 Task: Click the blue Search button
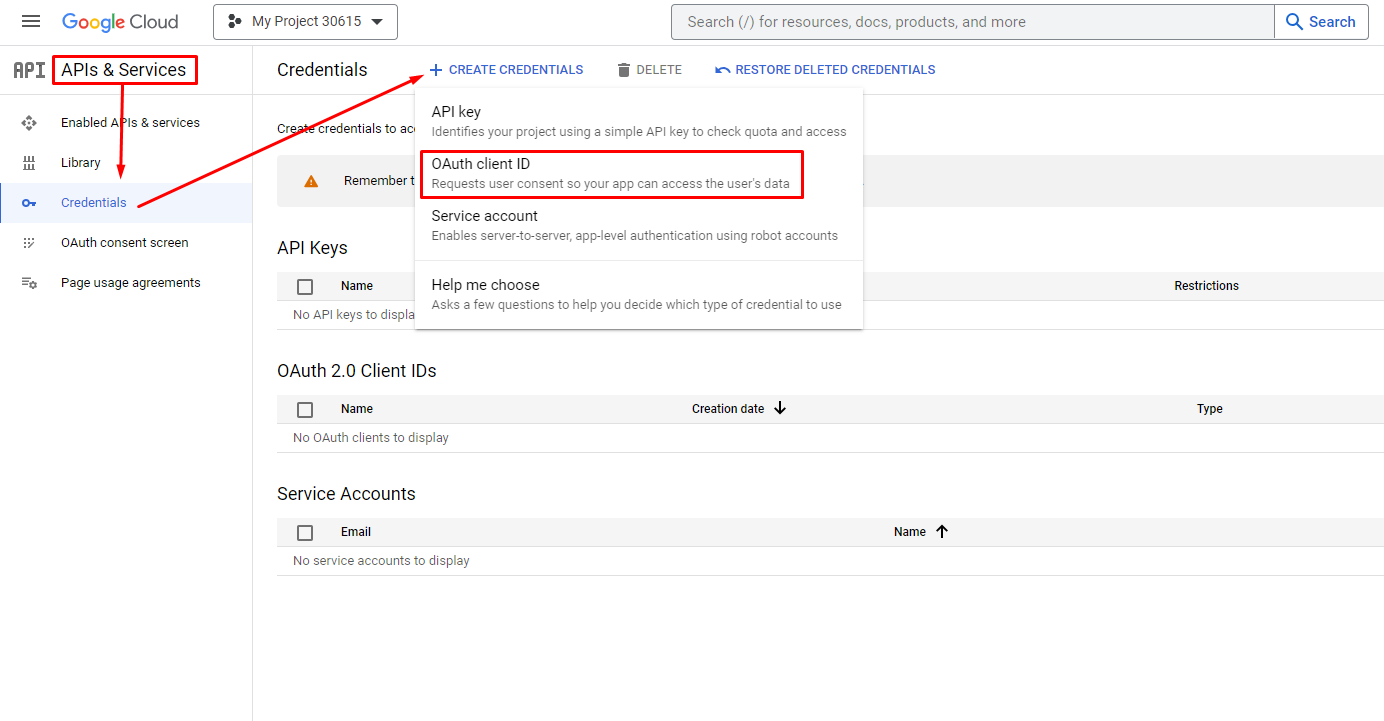tap(1321, 22)
